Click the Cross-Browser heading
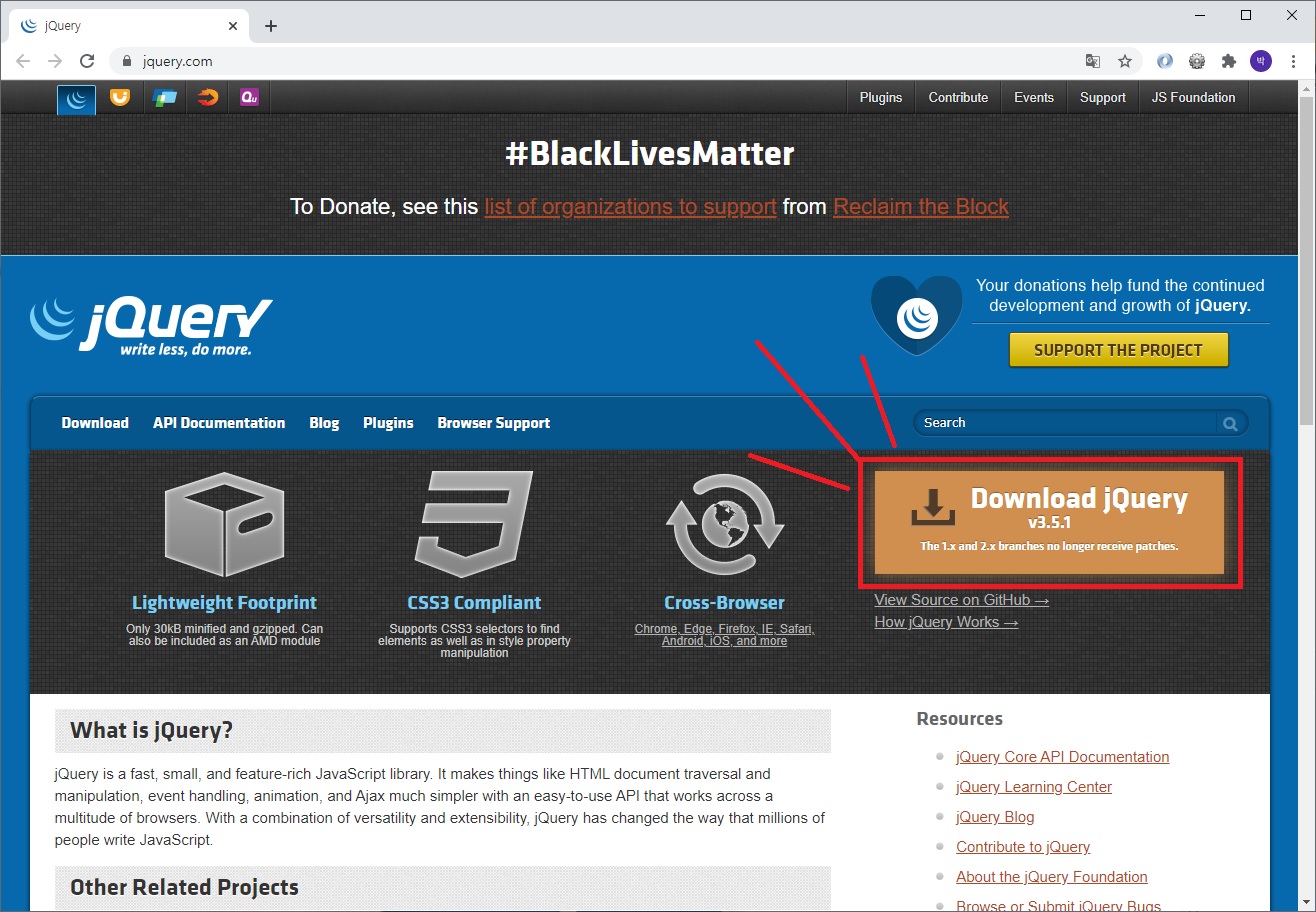Viewport: 1316px width, 912px height. coord(724,603)
